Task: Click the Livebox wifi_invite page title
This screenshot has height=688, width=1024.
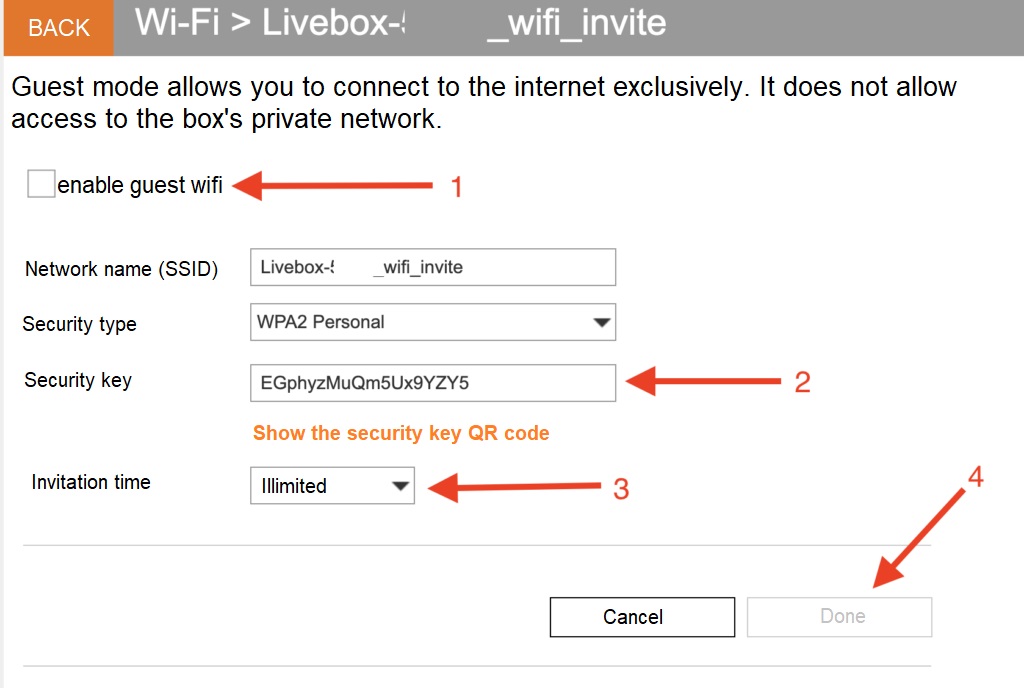Action: (x=400, y=26)
